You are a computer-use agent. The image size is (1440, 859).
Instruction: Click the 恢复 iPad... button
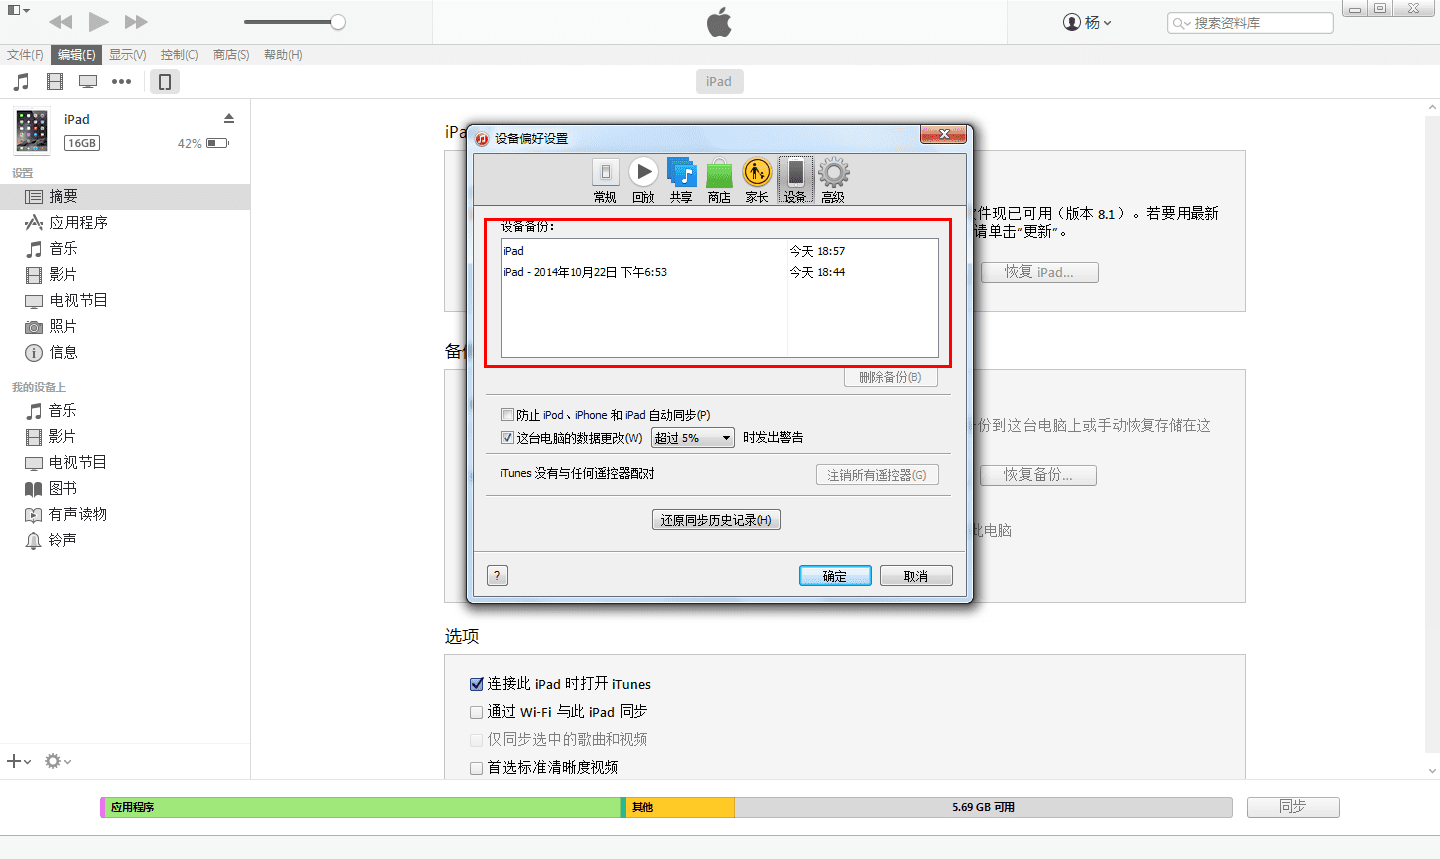pos(1039,272)
